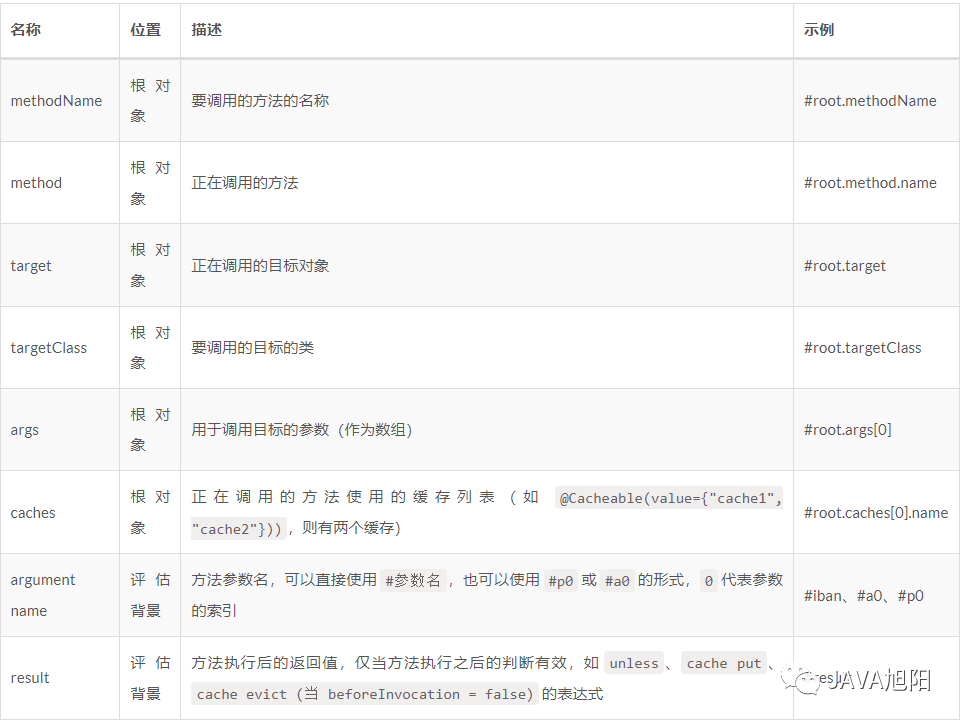Click the #root.args[0] example text
This screenshot has height=723, width=963.
point(849,429)
